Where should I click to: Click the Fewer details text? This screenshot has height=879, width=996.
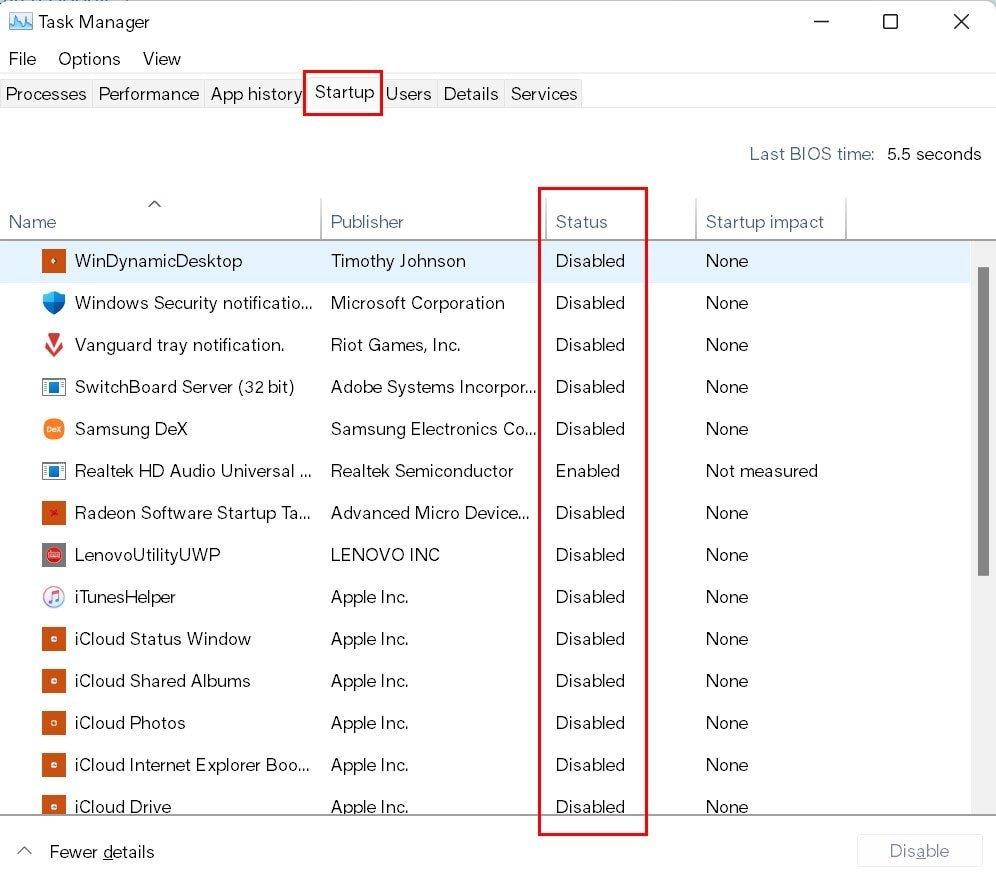(x=102, y=852)
